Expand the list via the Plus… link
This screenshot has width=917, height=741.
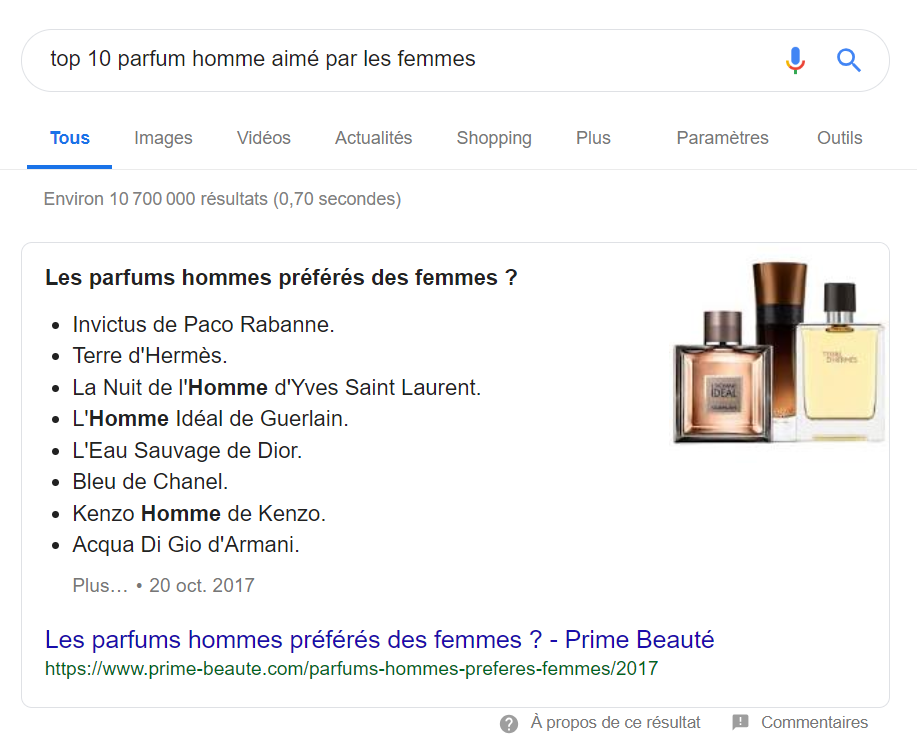point(100,585)
